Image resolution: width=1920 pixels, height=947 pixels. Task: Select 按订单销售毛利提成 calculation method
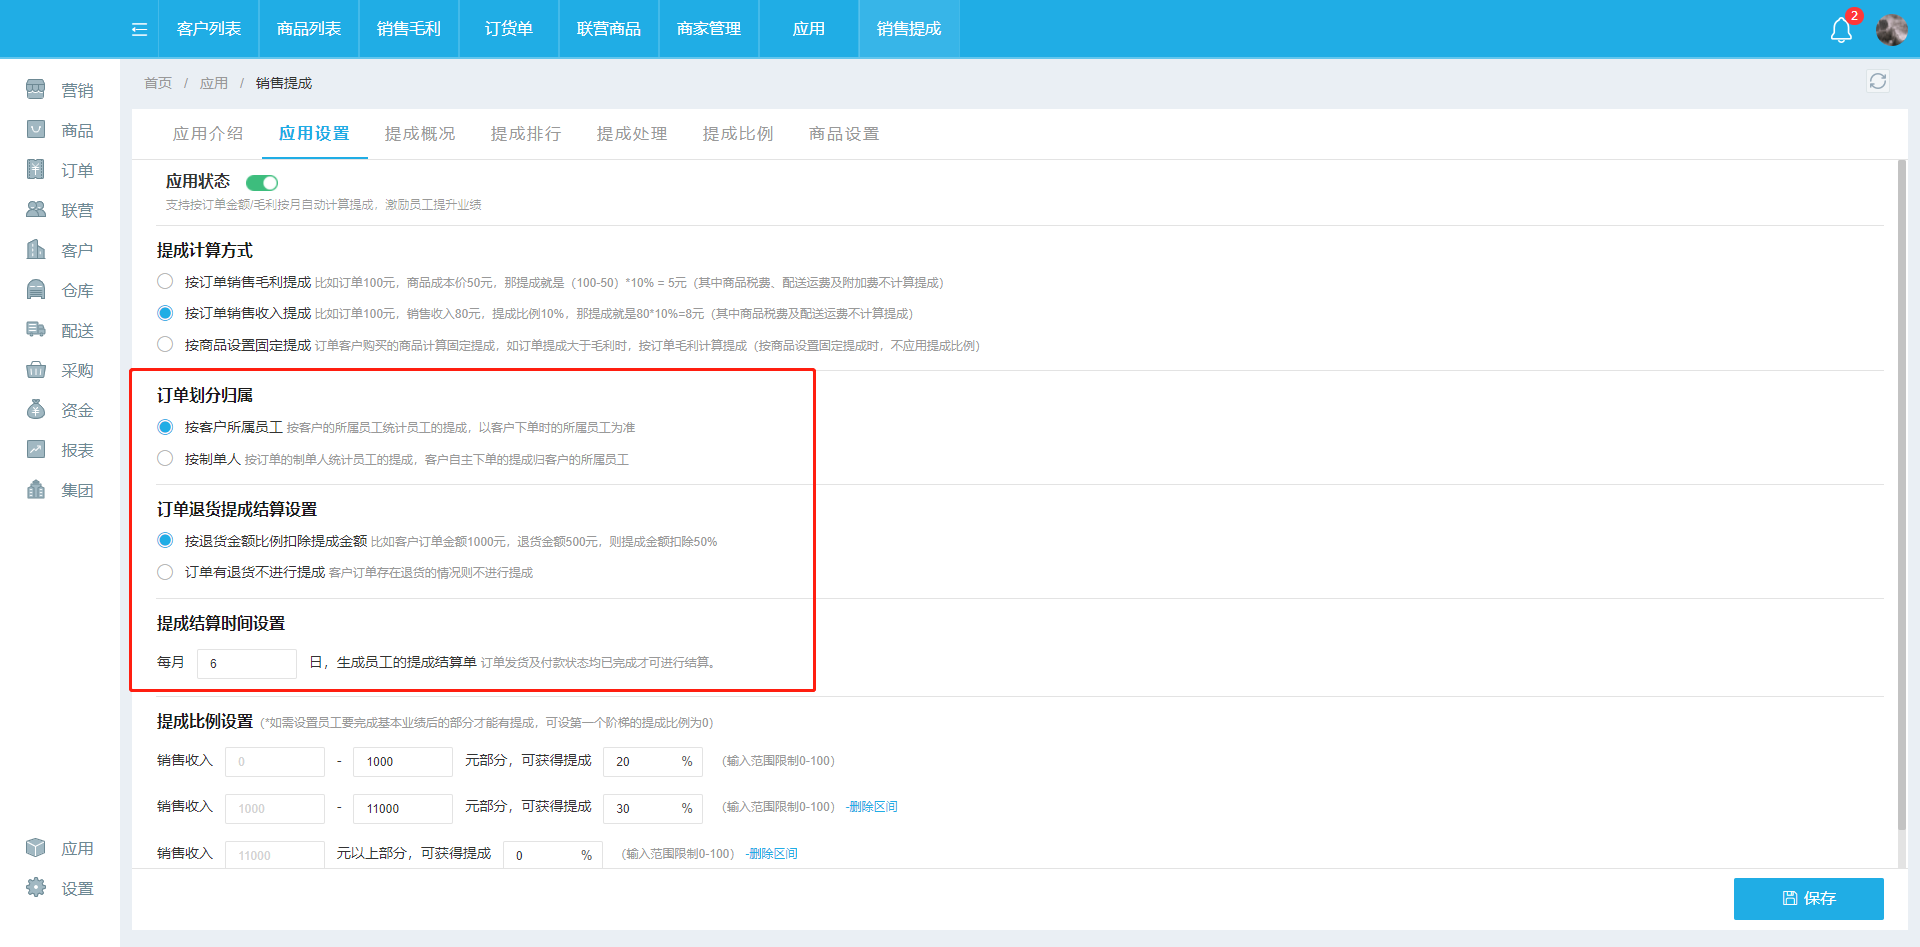click(165, 281)
